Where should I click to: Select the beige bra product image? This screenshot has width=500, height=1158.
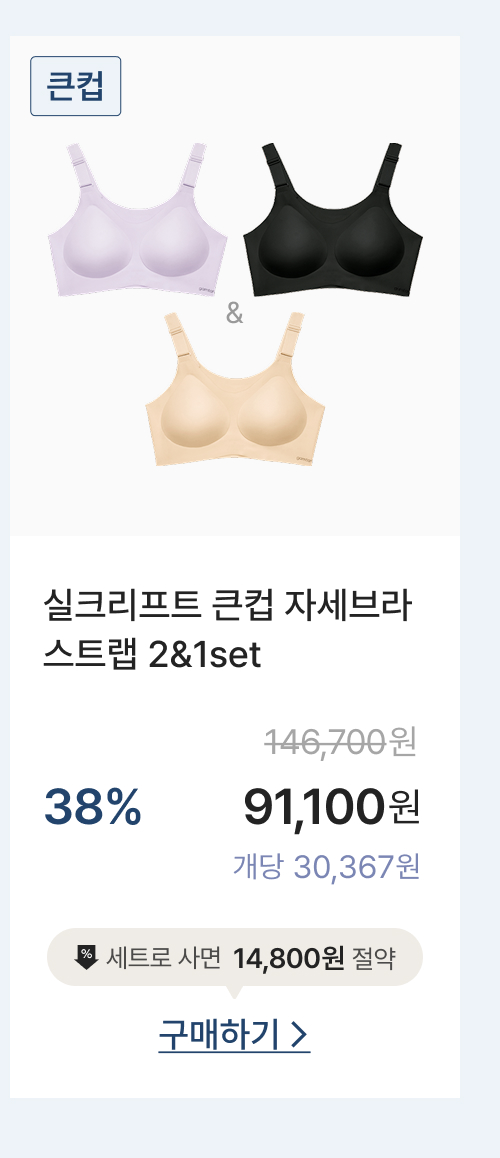coord(235,388)
